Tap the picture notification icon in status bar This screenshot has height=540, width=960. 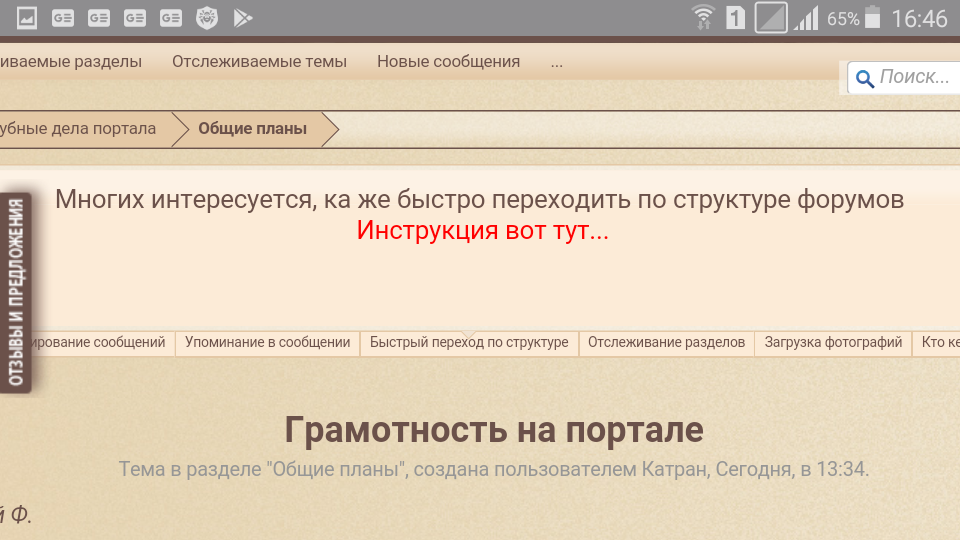27,17
